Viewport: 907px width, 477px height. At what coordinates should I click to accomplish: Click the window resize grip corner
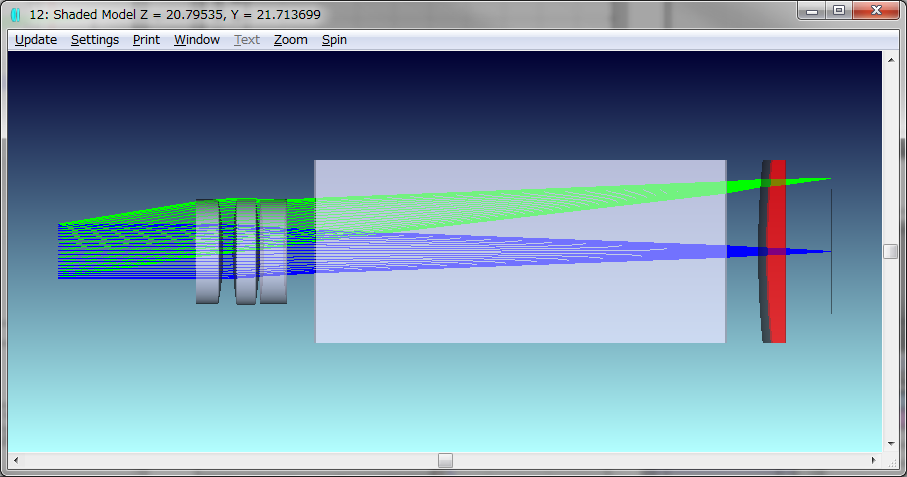pos(892,461)
